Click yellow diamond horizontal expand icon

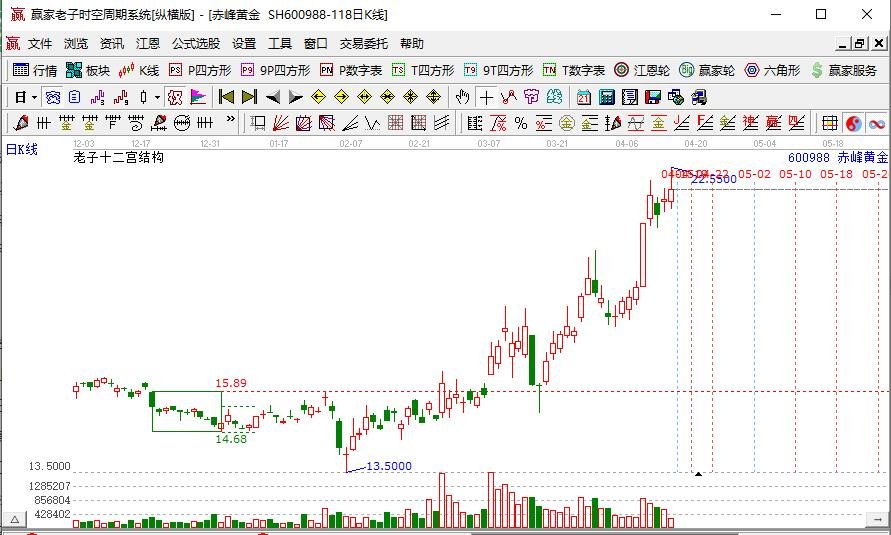364,97
